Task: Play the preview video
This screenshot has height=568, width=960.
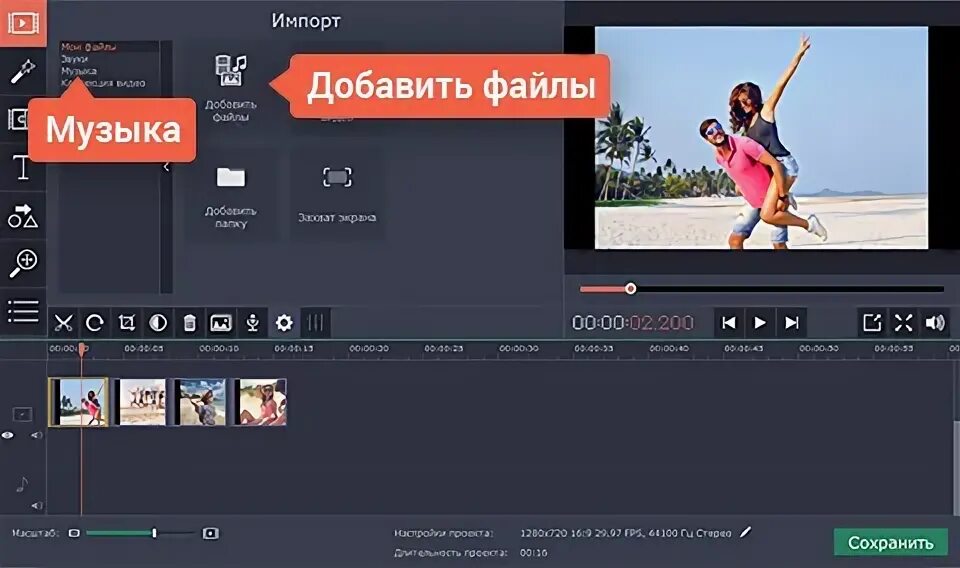Action: [x=760, y=323]
